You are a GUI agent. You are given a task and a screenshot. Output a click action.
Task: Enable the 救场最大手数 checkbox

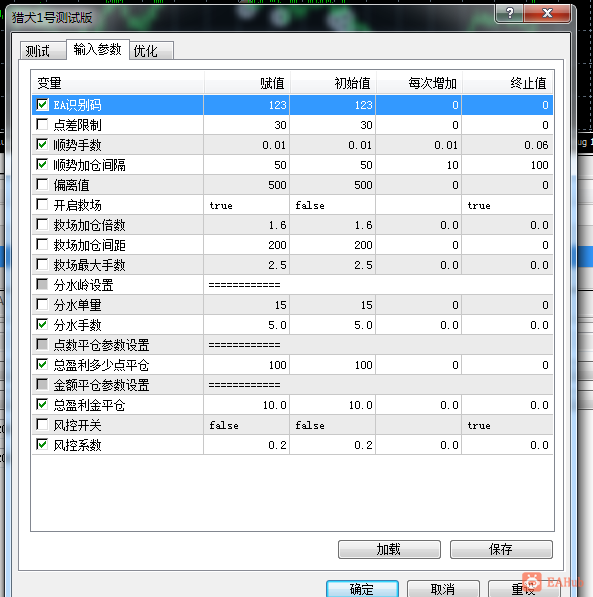[42, 265]
